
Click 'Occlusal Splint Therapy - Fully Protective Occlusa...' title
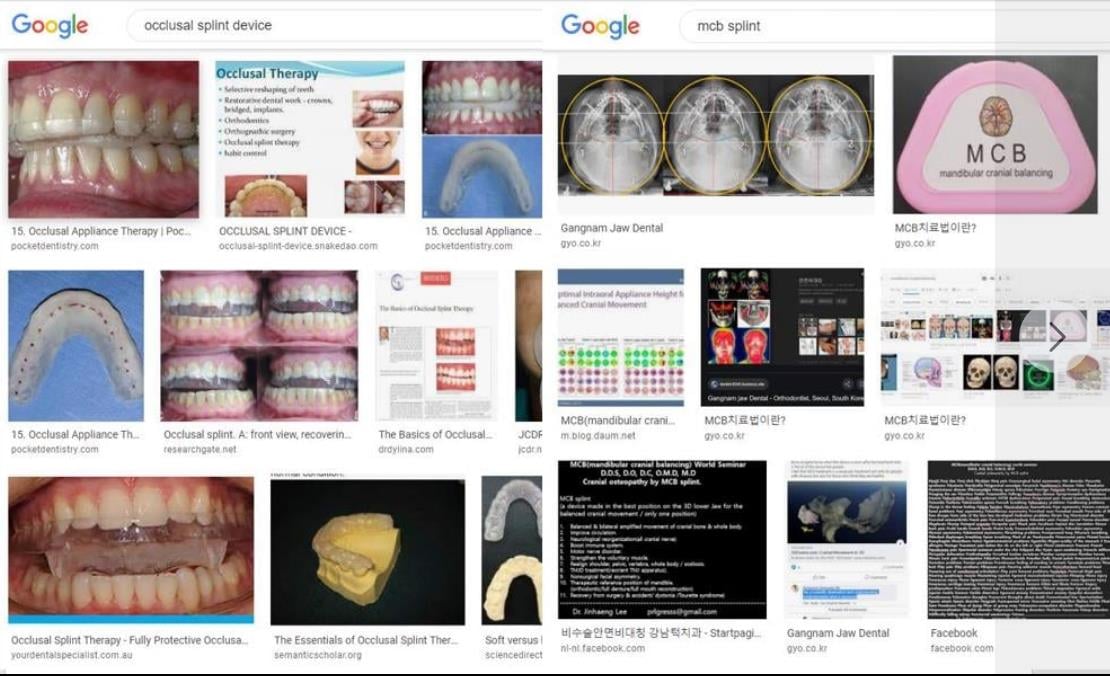click(130, 640)
